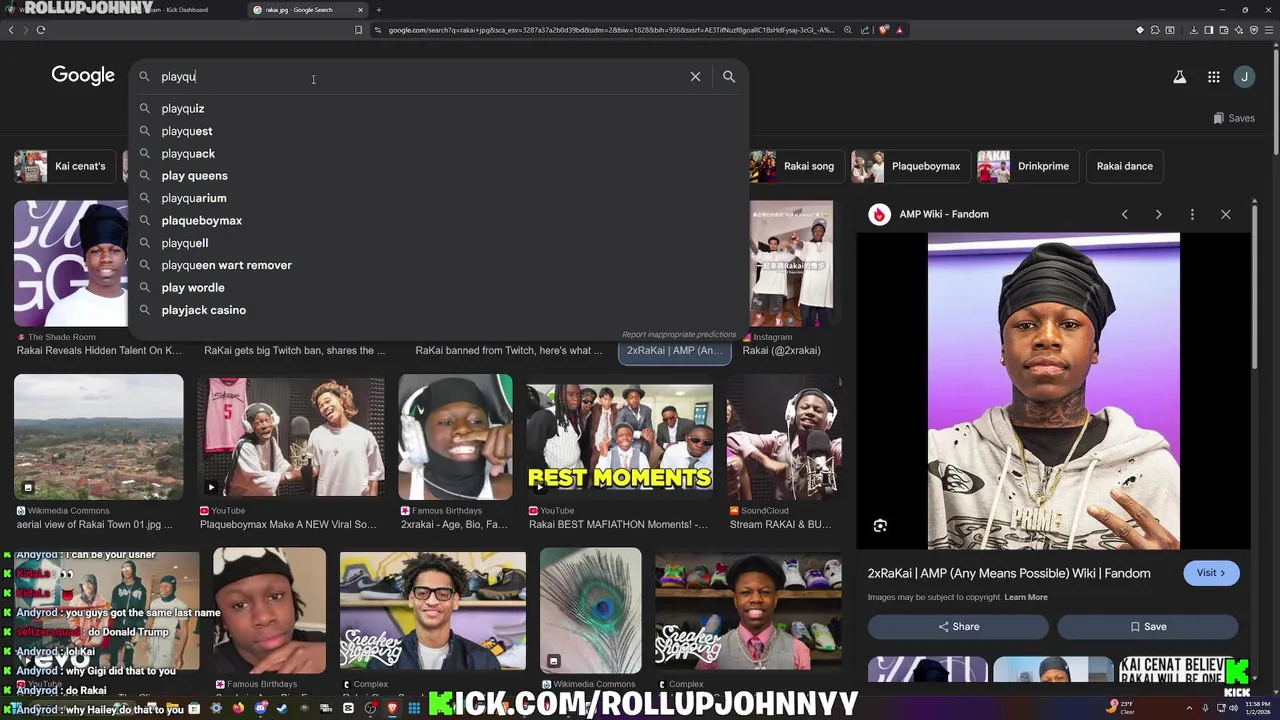Open preview panel three-dot options
The width and height of the screenshot is (1280, 720).
tap(1192, 214)
